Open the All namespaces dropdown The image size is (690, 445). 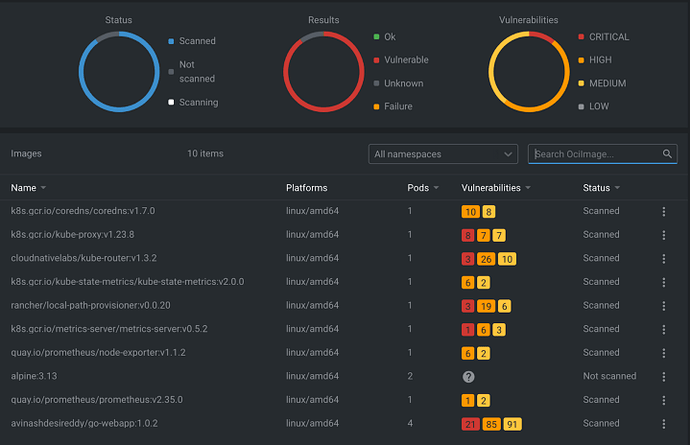(442, 154)
